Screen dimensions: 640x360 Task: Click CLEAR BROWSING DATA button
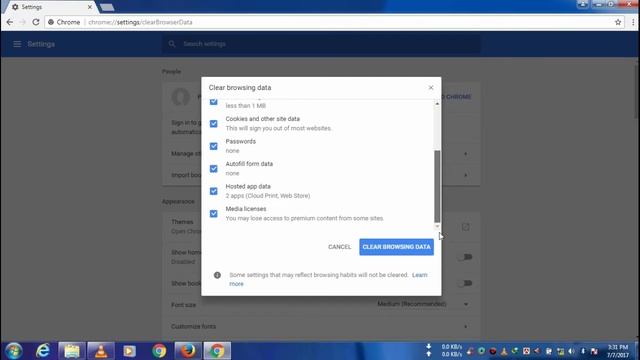click(x=396, y=247)
